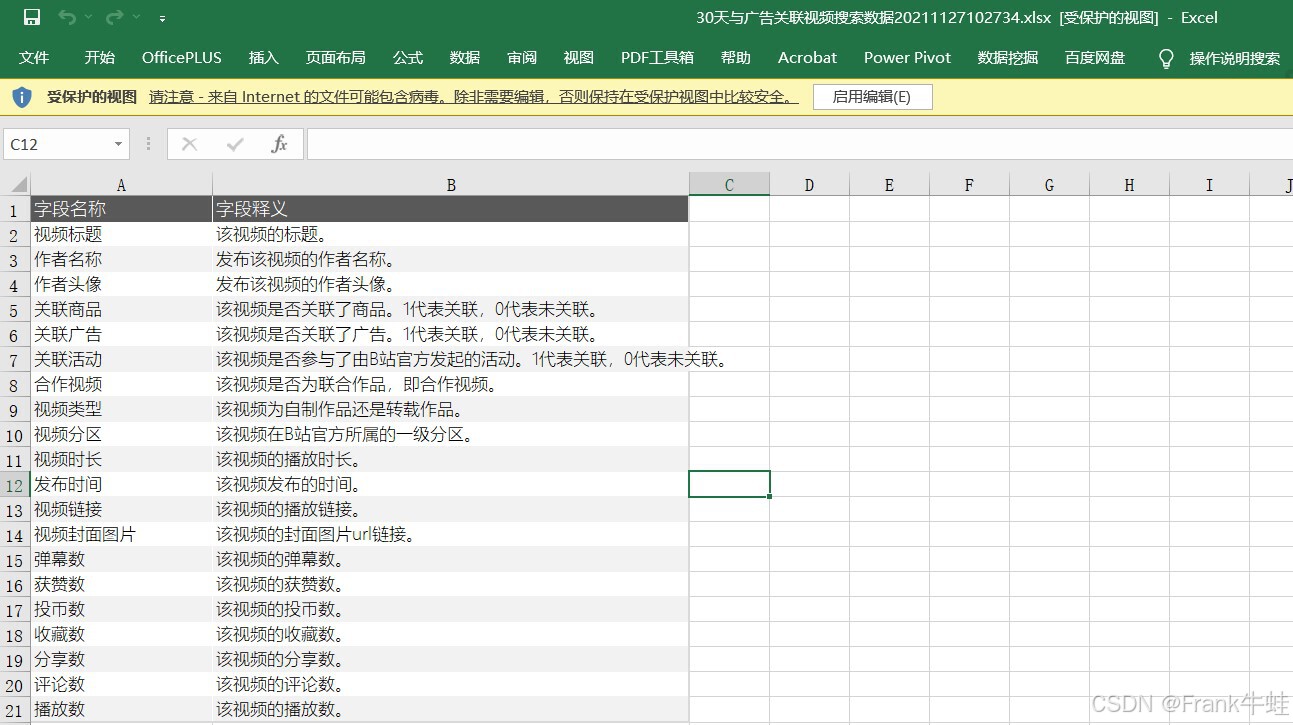Click the Undo arrow icon

[67, 17]
